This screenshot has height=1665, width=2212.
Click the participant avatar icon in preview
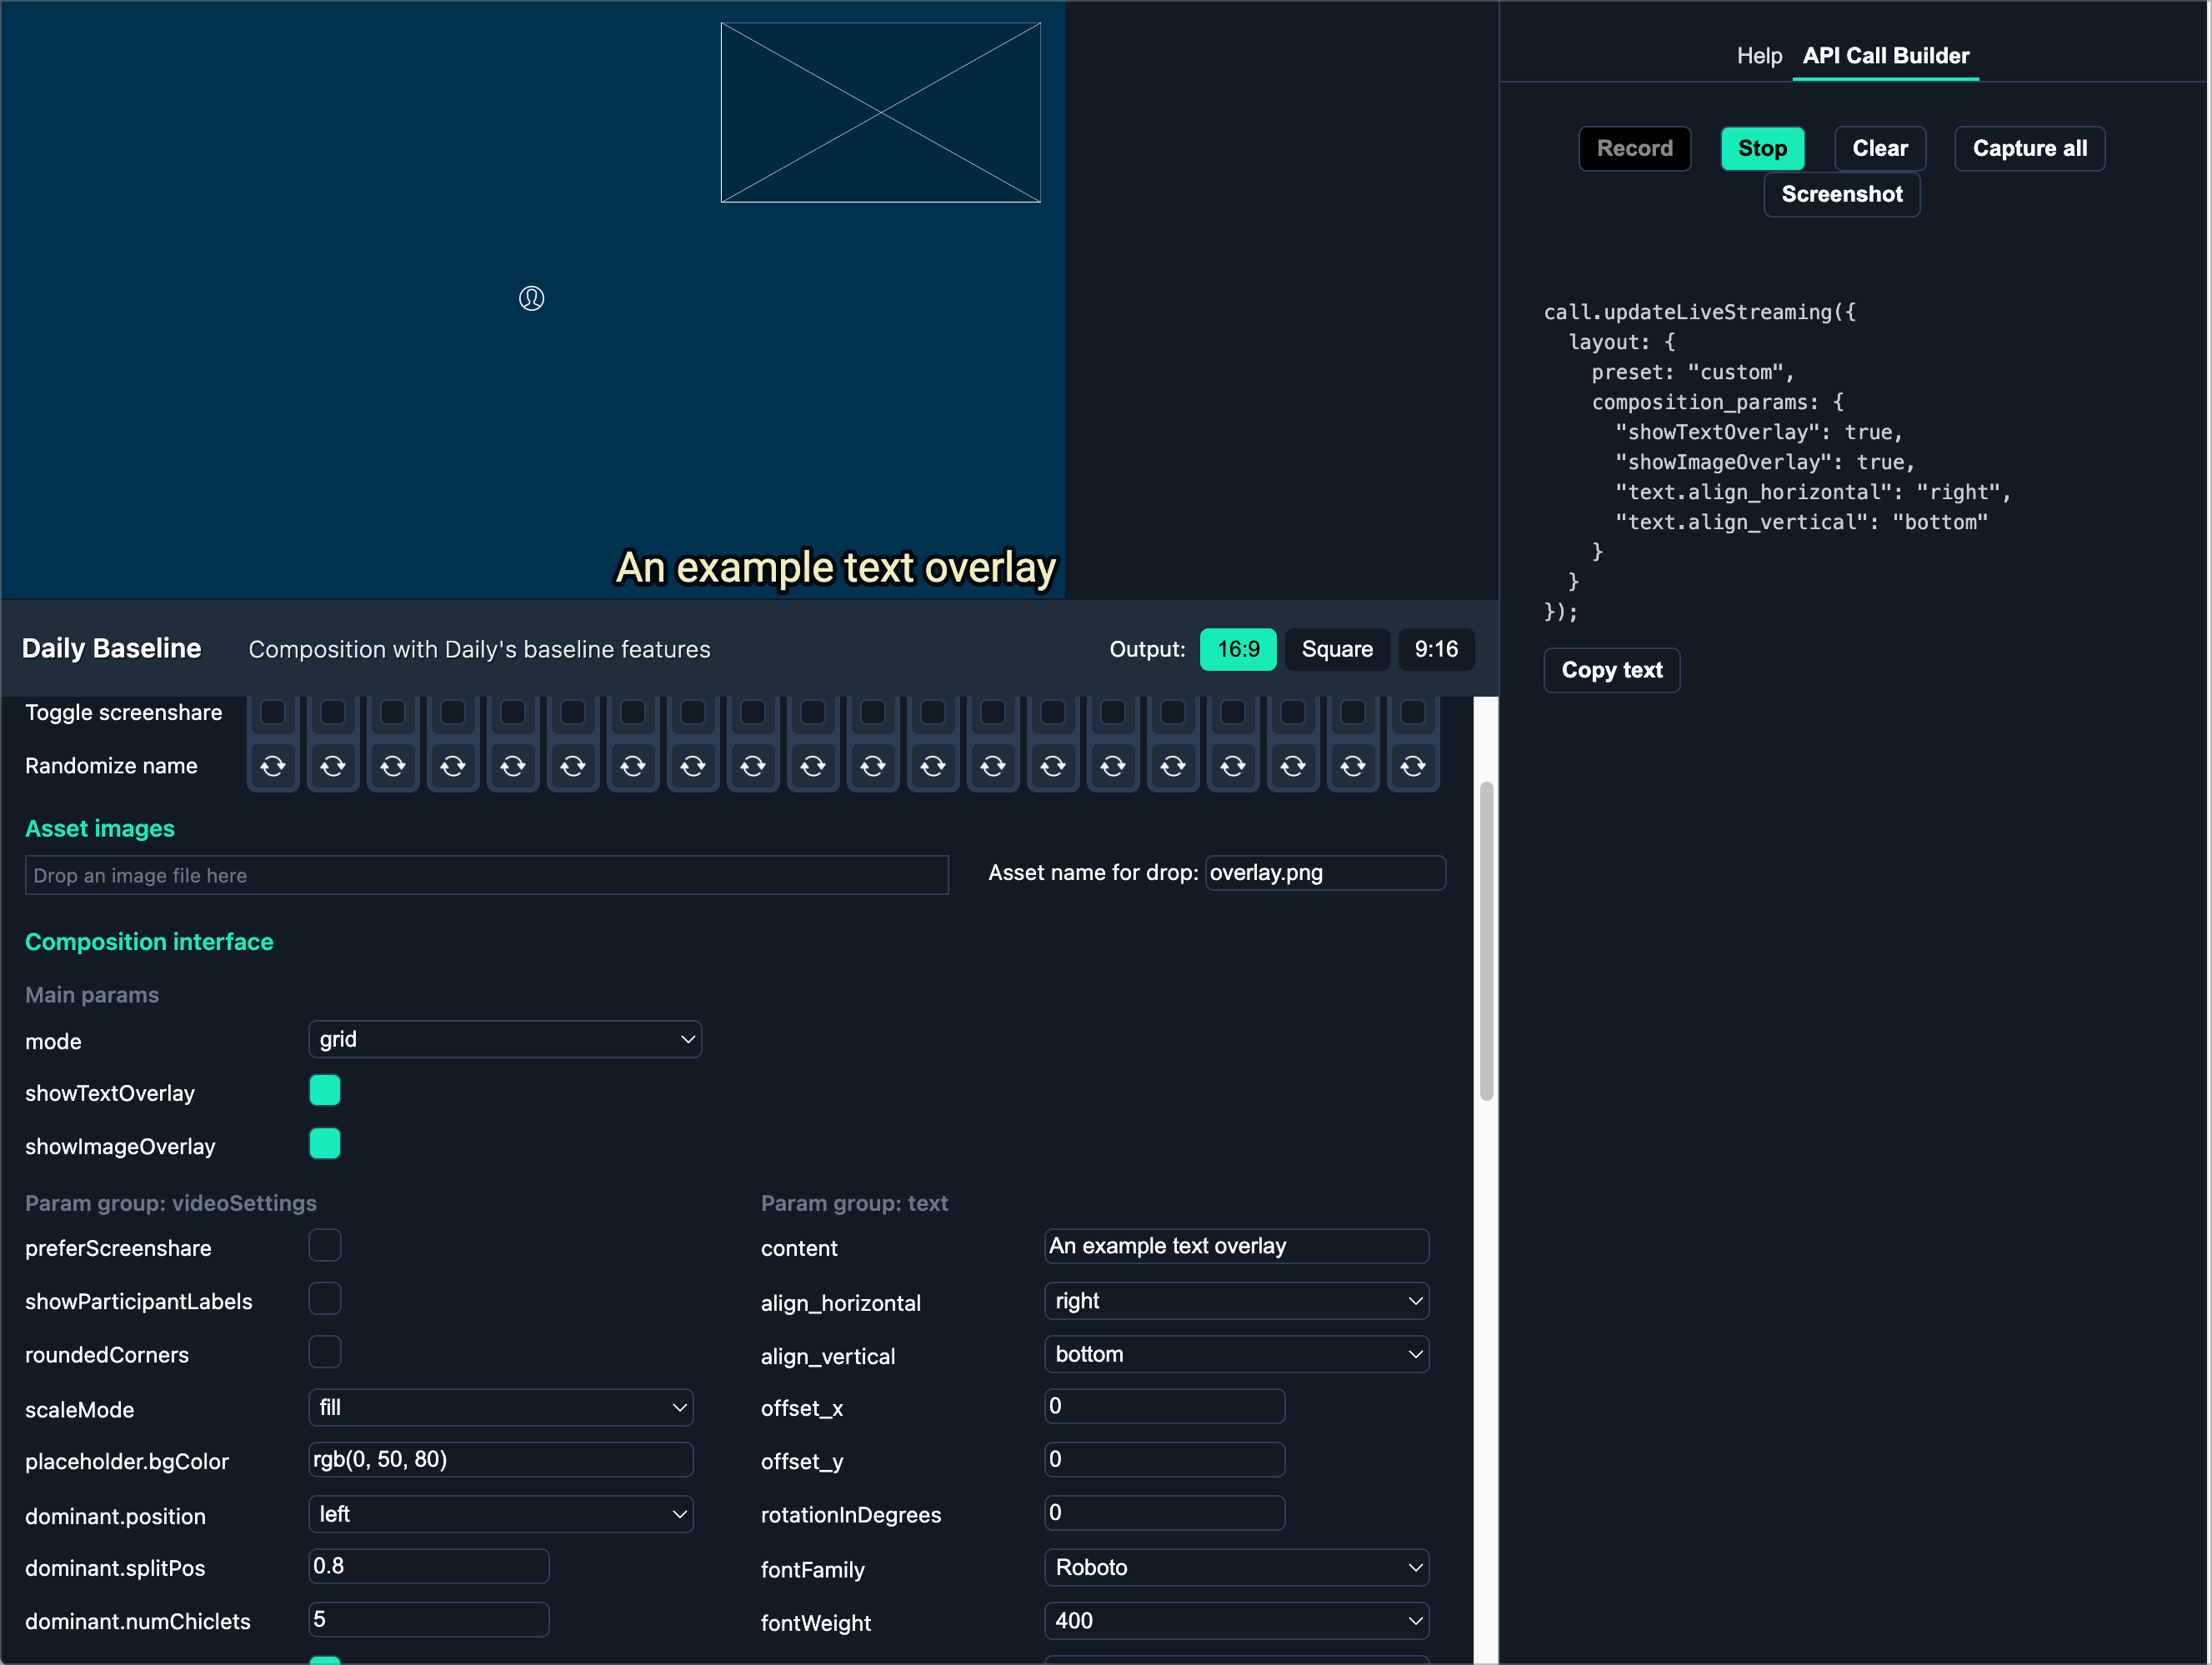(x=531, y=298)
